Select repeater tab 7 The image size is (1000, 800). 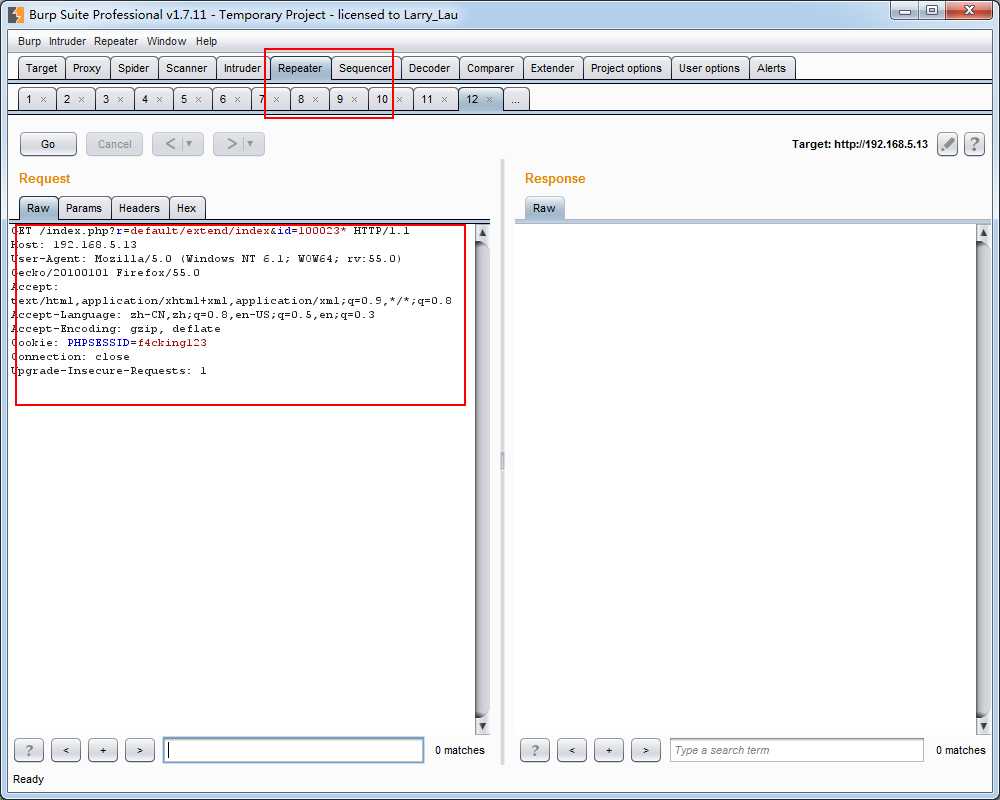tap(261, 100)
